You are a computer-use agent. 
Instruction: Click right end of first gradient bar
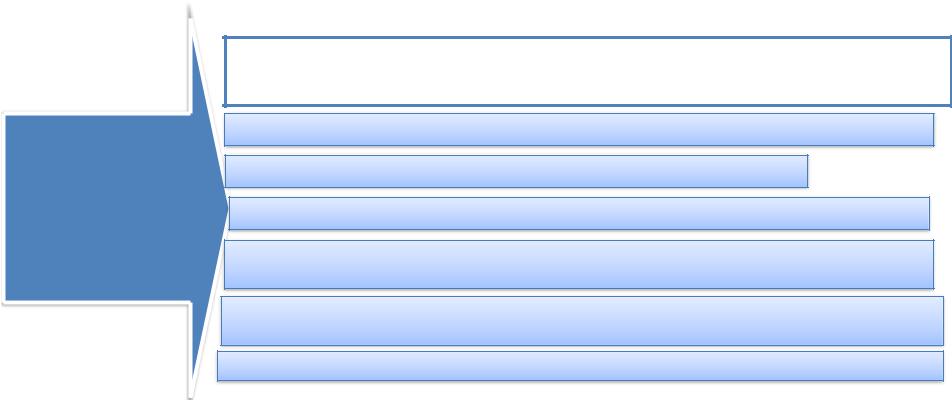pos(927,129)
